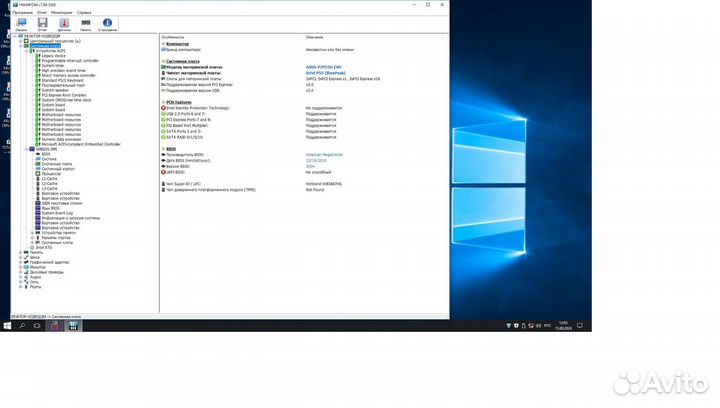Collapse the Устройства ACPI branch

[x=27, y=51]
